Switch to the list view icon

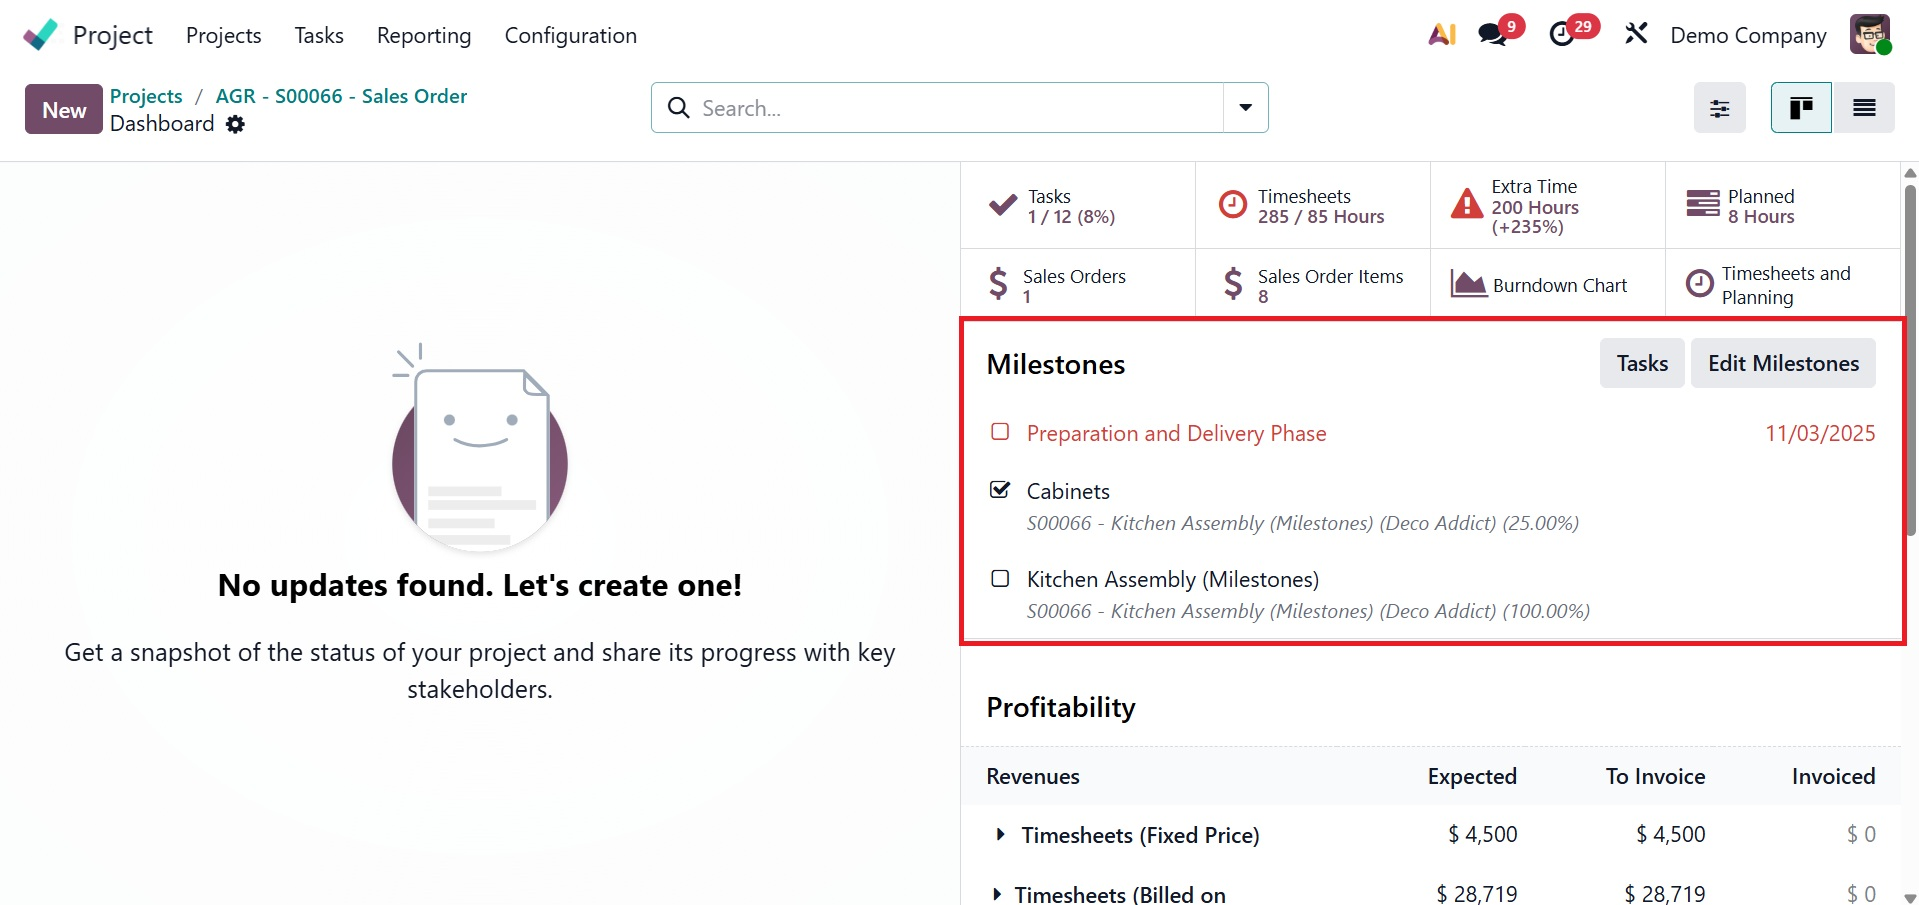1864,108
